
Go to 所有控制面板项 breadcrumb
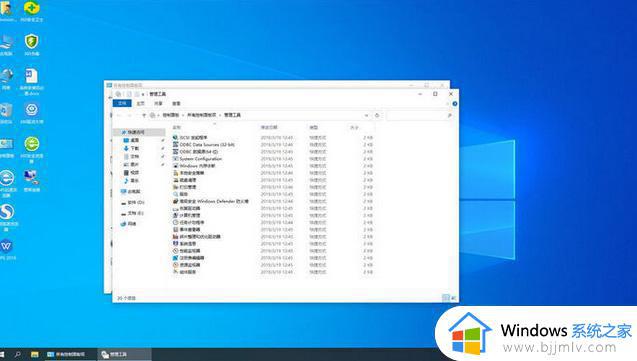pos(202,115)
